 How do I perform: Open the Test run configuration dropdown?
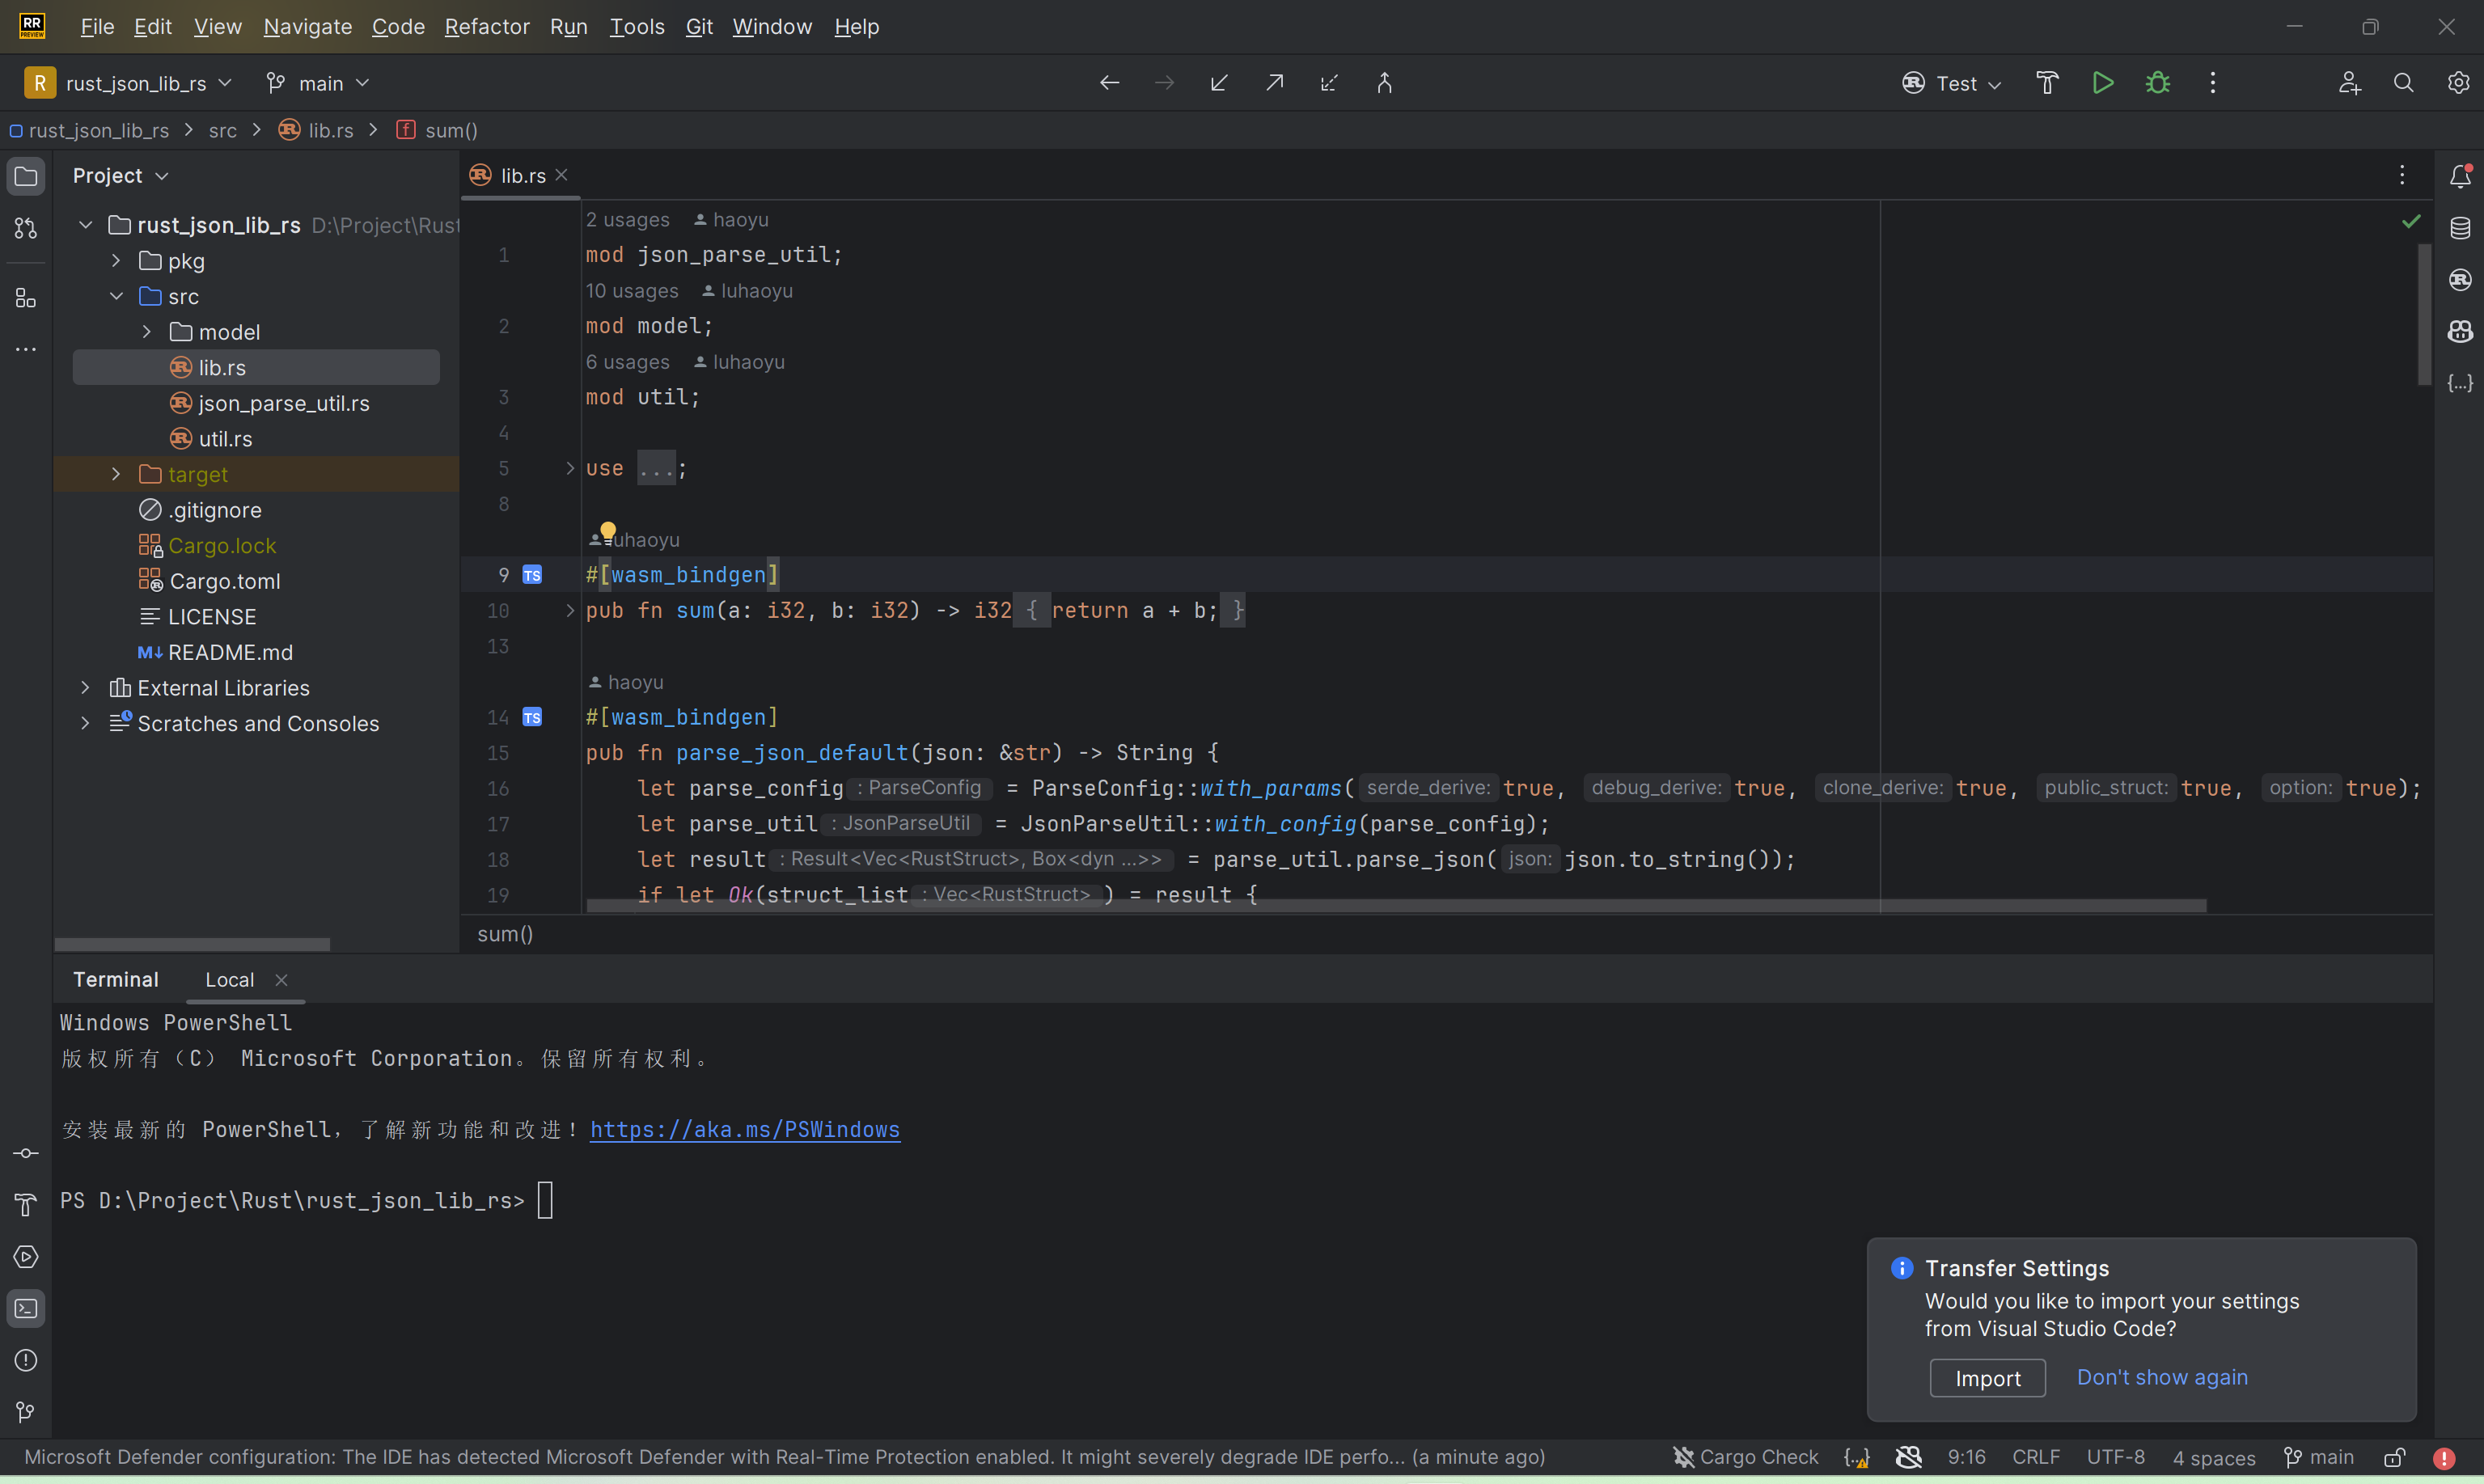[1952, 83]
